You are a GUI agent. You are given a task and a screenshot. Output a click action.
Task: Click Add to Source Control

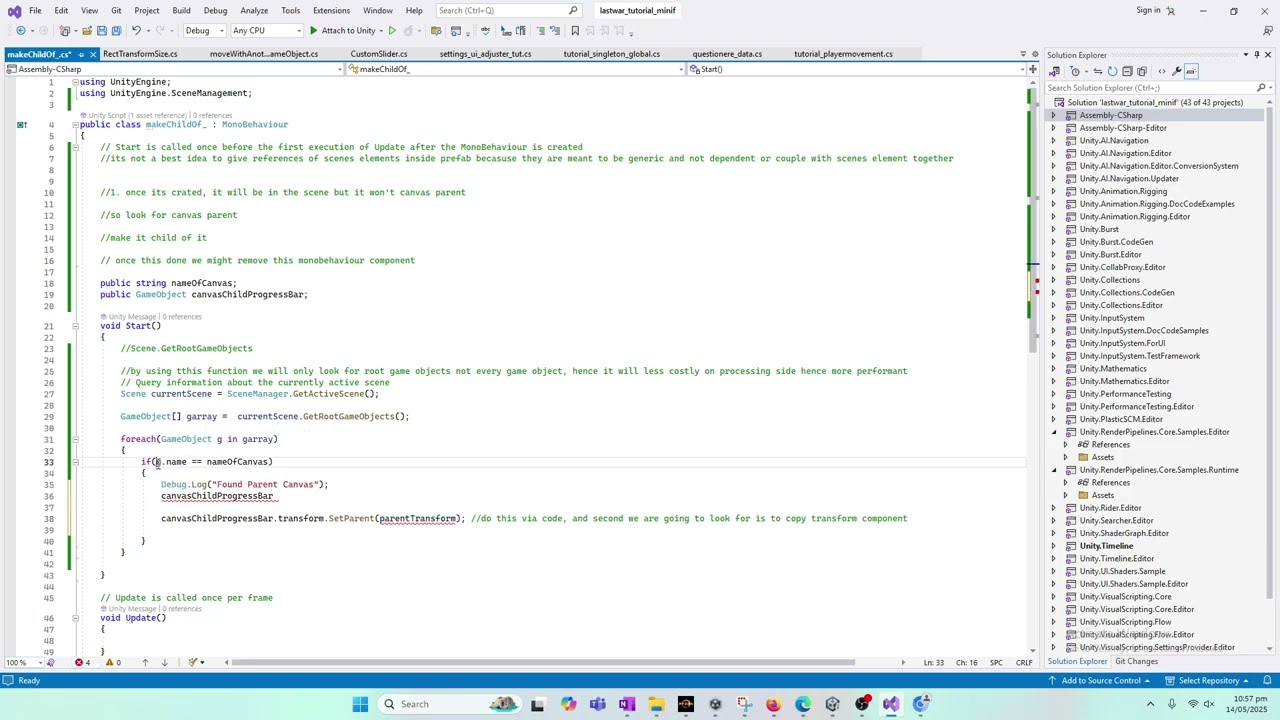(x=1100, y=681)
